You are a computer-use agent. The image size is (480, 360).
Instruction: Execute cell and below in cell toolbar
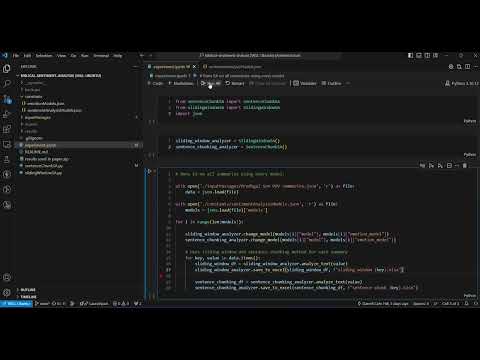tap(440, 166)
